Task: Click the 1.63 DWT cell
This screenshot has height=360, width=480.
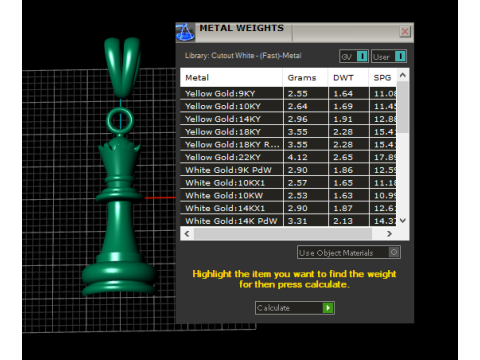Action: coord(349,195)
